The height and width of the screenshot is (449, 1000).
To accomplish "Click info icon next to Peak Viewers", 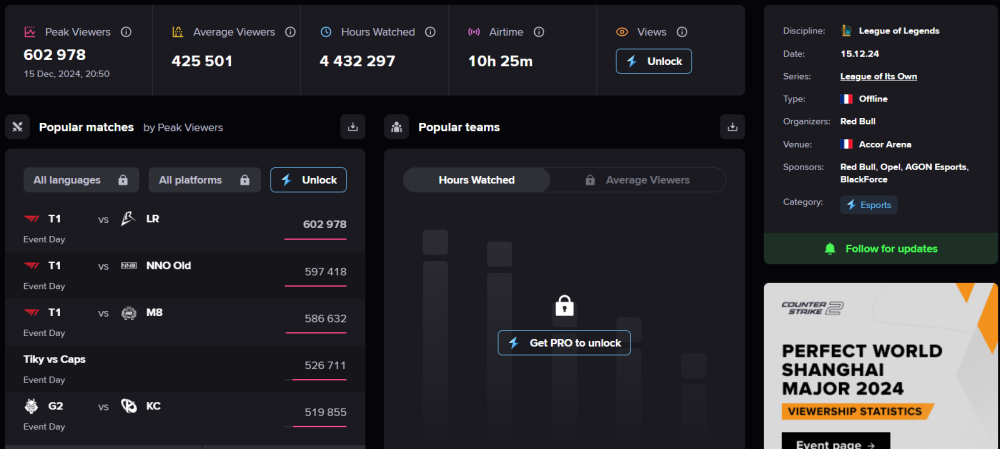I will pyautogui.click(x=126, y=32).
